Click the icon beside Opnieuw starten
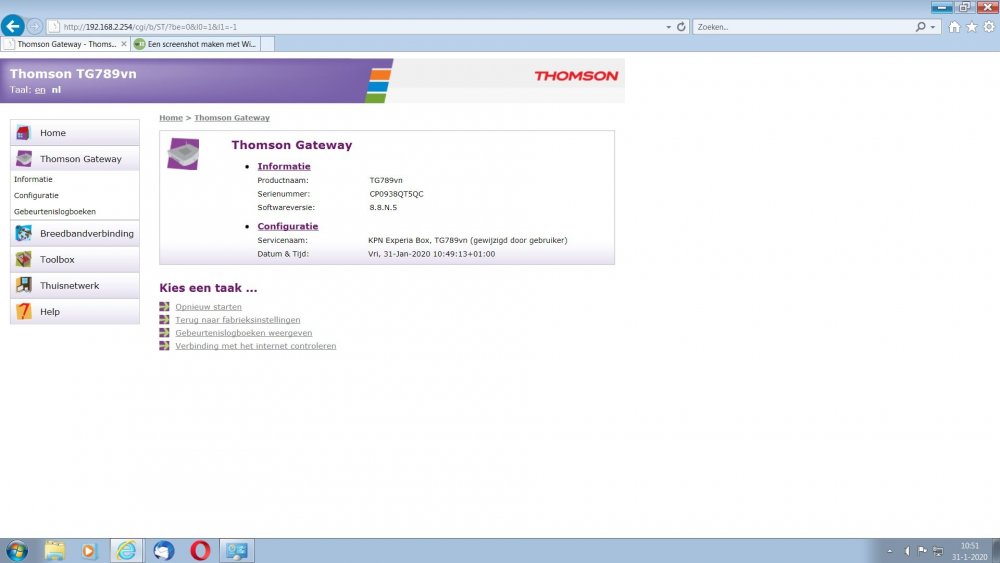This screenshot has width=1000, height=563. (165, 307)
